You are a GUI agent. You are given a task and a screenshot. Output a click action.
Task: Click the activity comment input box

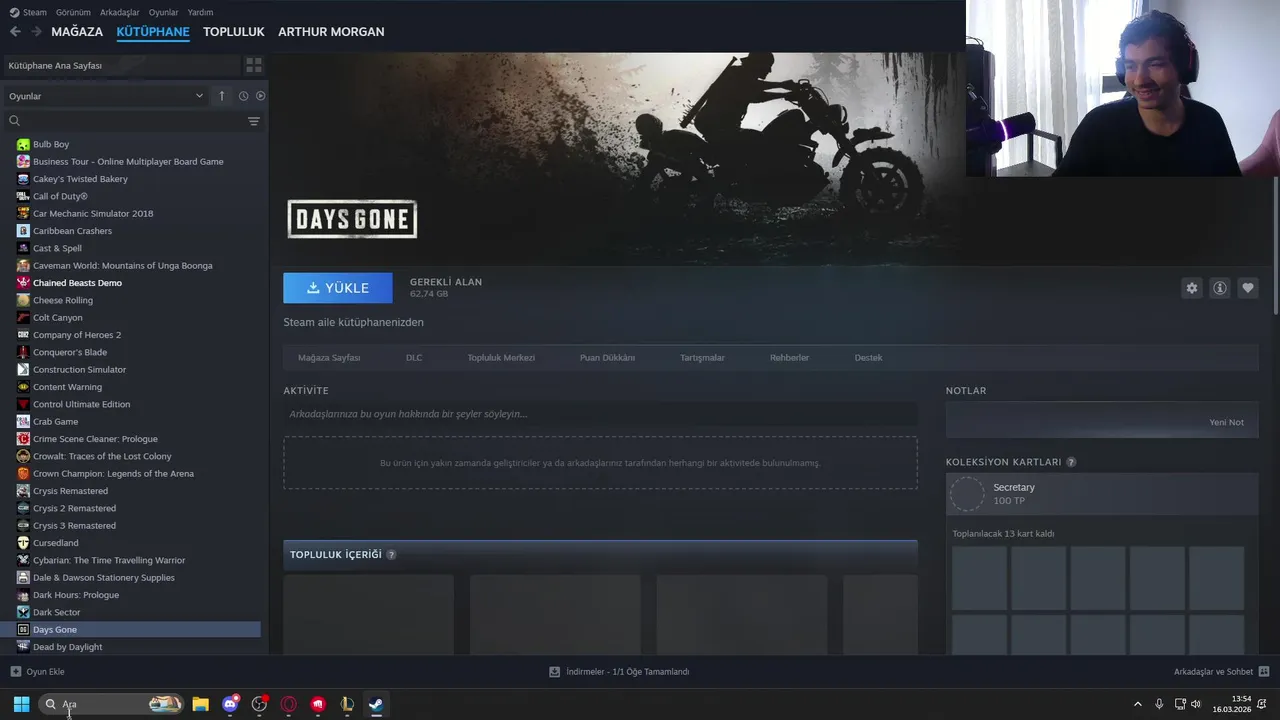[600, 414]
